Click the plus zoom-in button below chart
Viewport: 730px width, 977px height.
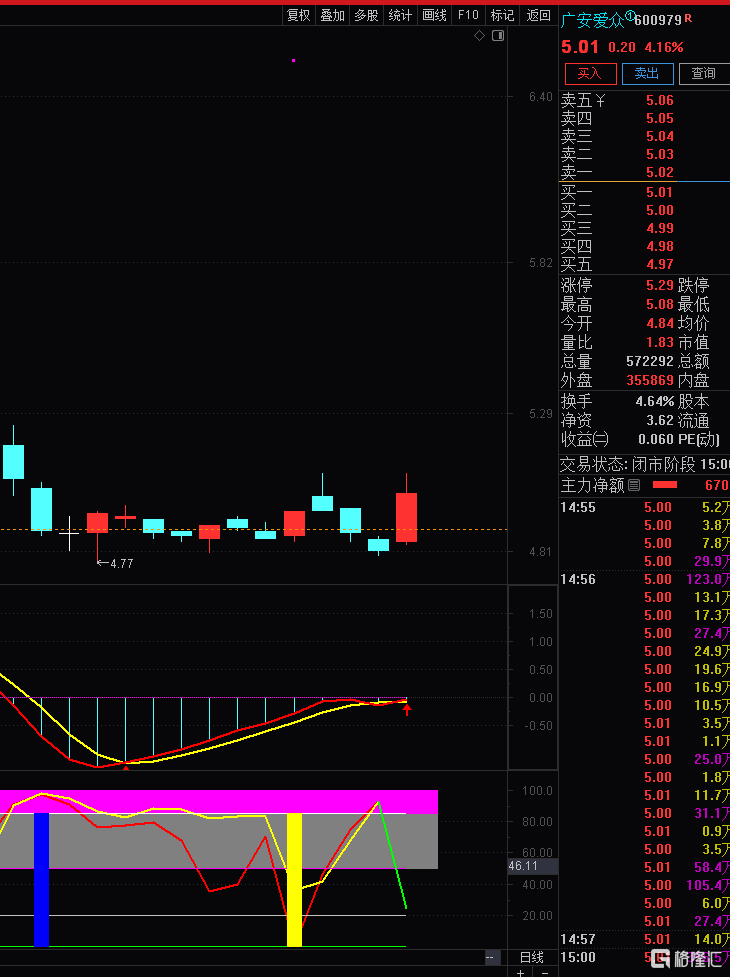pyautogui.click(x=520, y=972)
